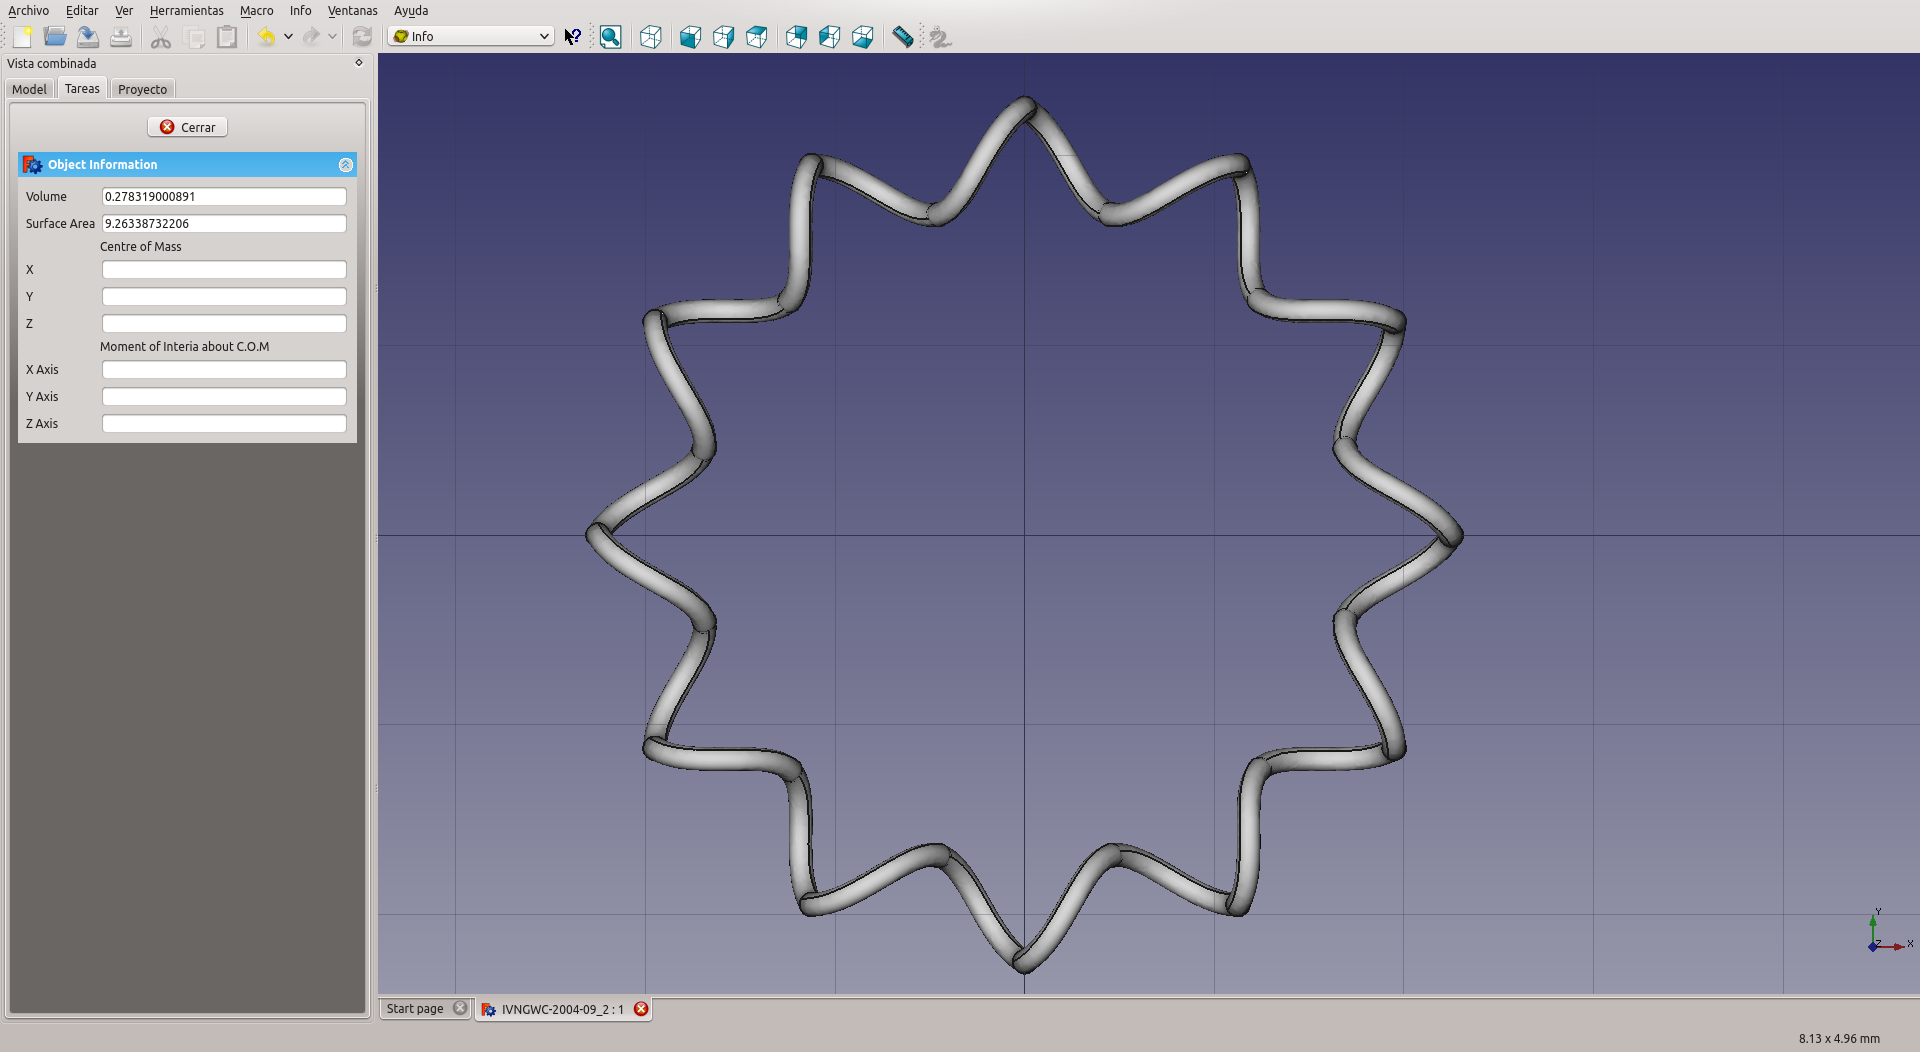Set top view

723,37
